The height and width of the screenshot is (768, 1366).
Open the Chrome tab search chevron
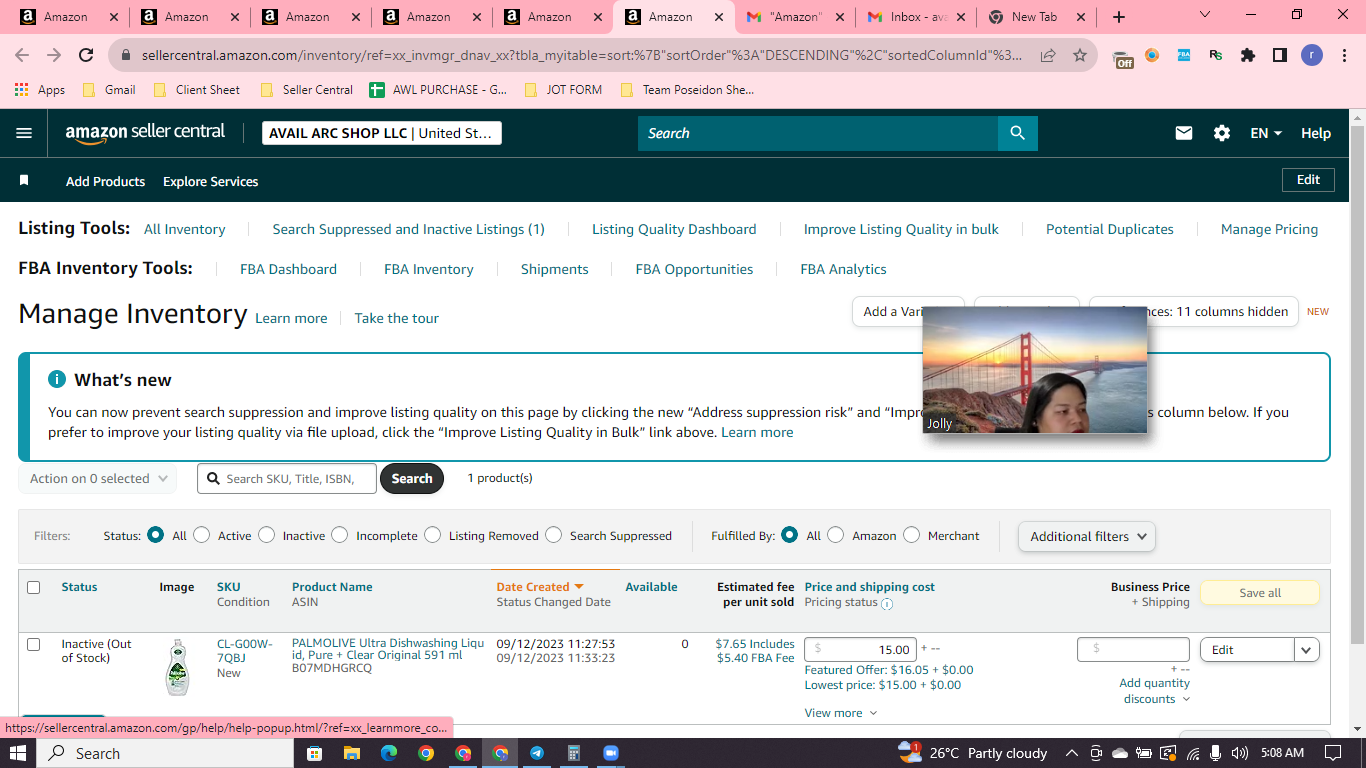[1204, 16]
